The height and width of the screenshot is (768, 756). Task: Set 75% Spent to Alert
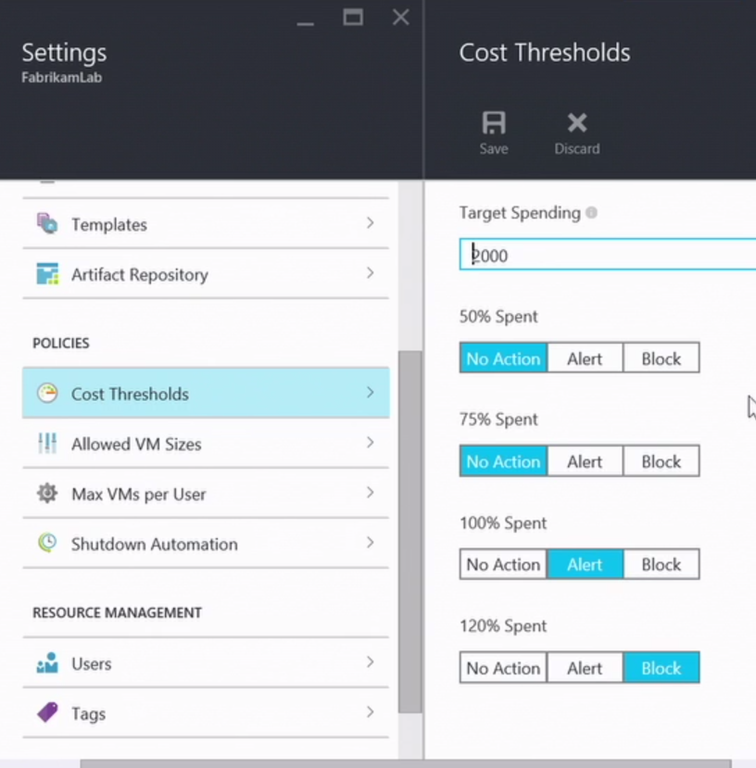tap(585, 461)
